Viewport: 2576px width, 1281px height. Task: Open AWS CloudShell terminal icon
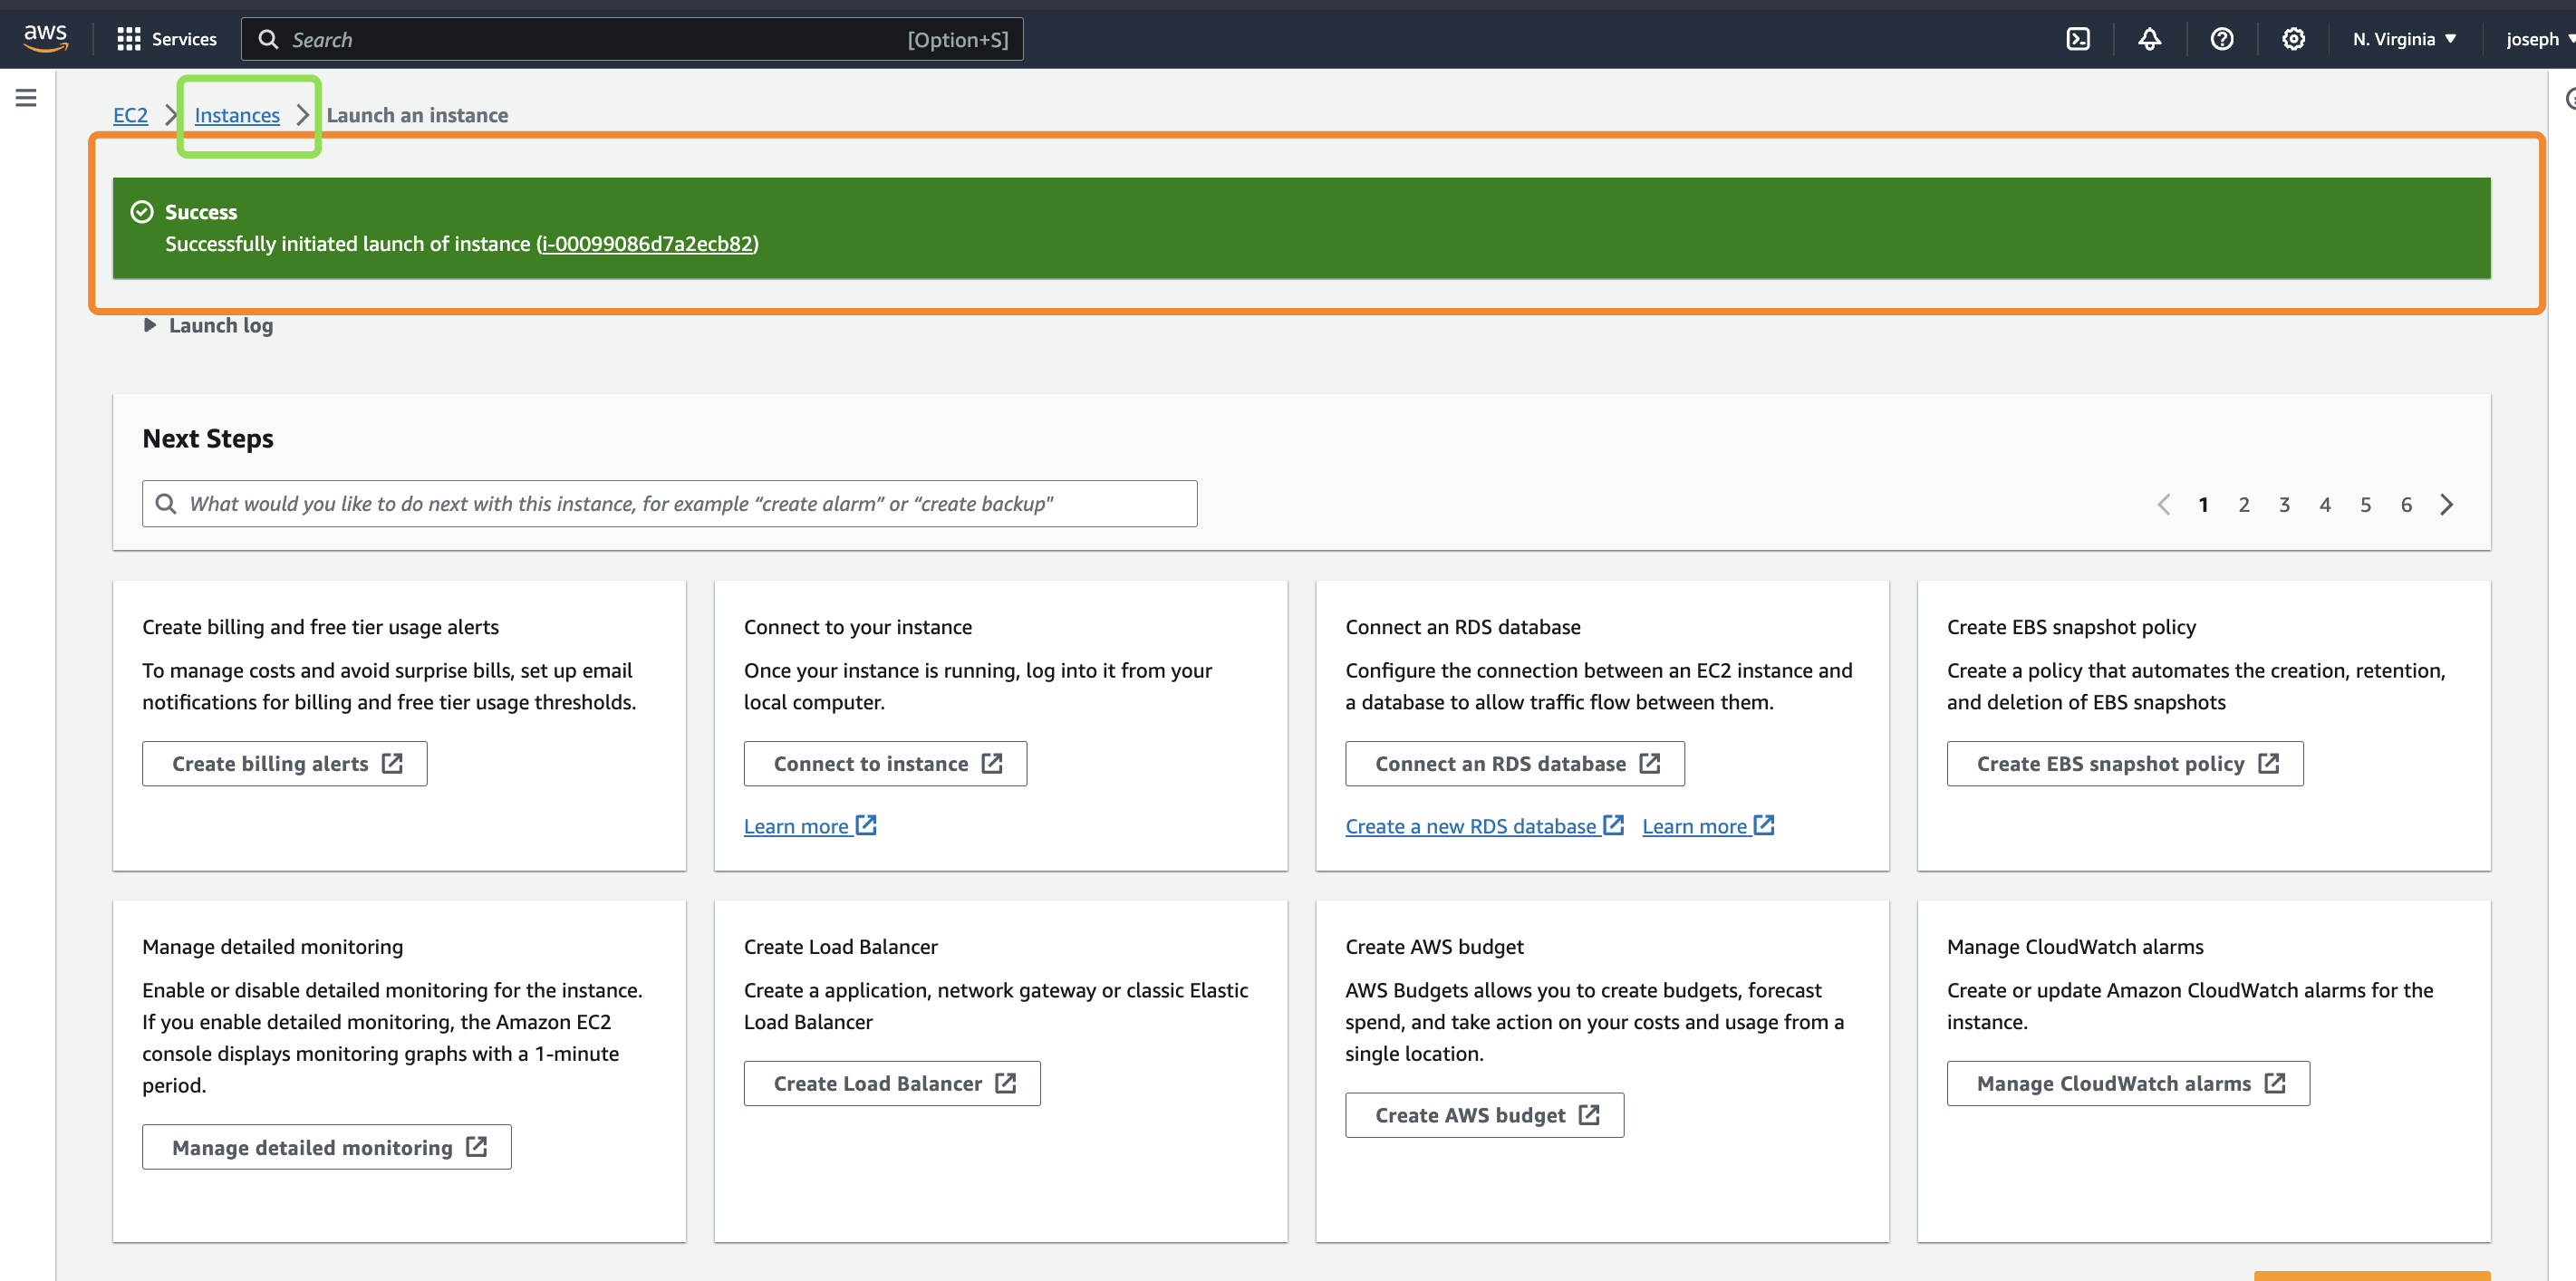click(x=2078, y=39)
